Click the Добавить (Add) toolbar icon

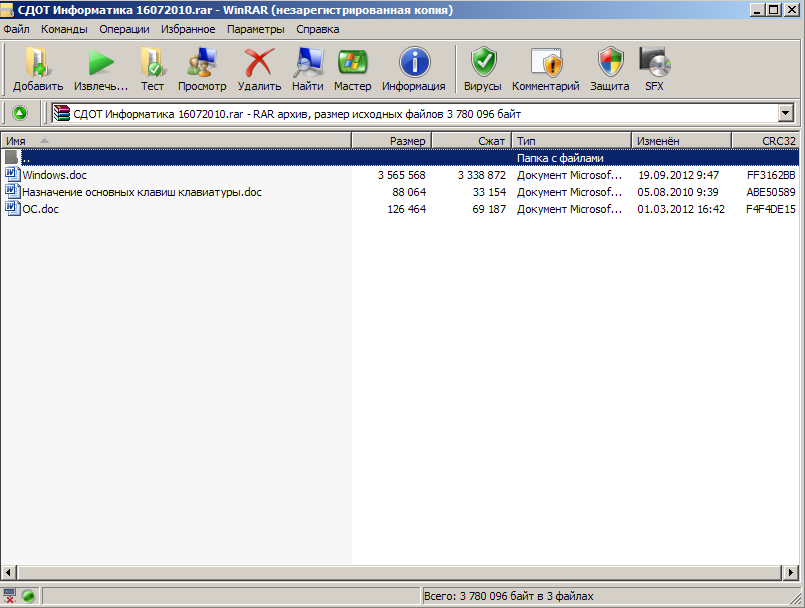click(37, 63)
